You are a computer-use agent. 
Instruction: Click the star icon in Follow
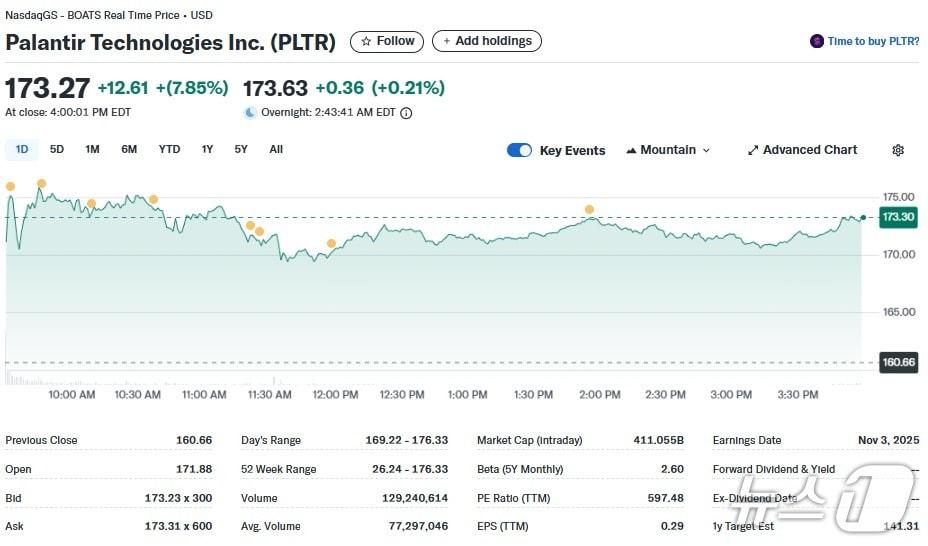tap(366, 41)
